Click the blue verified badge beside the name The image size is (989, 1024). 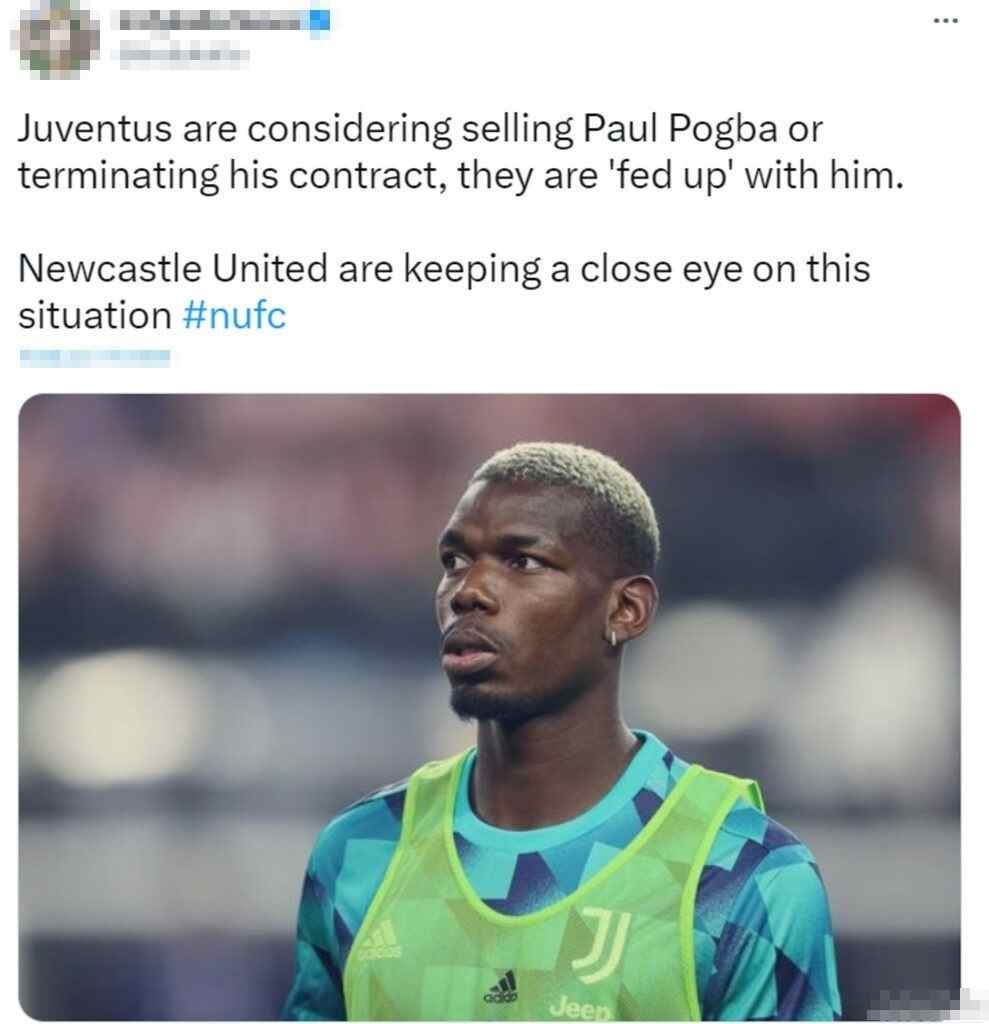319,21
